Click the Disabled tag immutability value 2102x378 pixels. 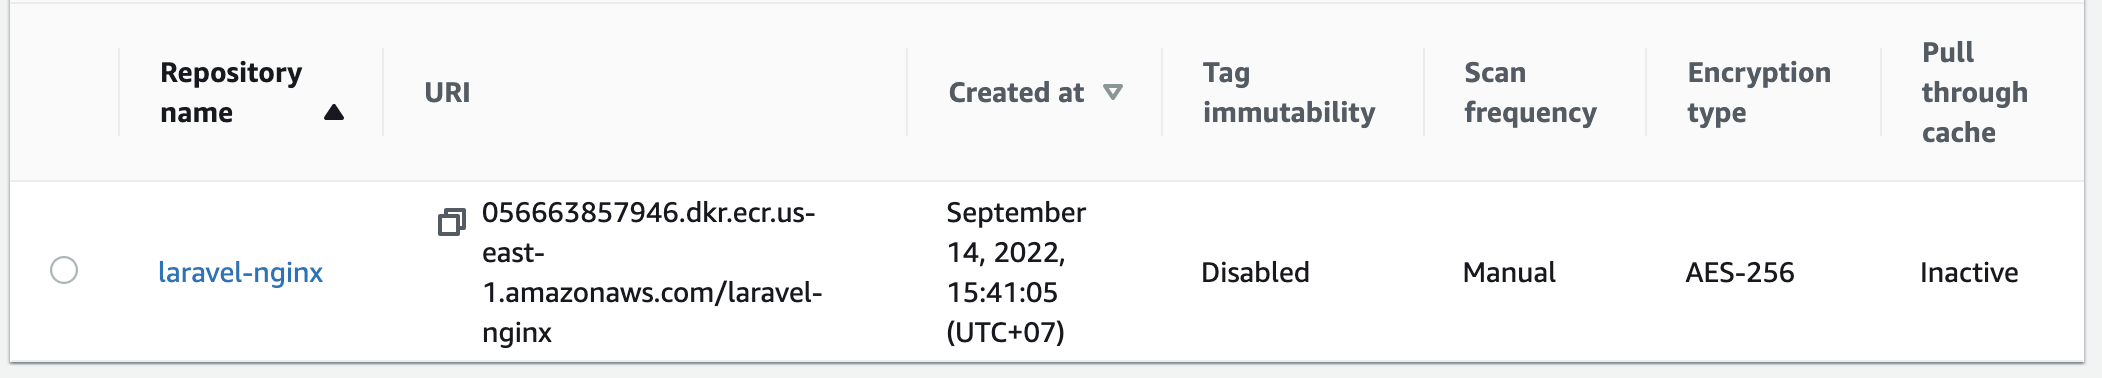click(x=1255, y=272)
